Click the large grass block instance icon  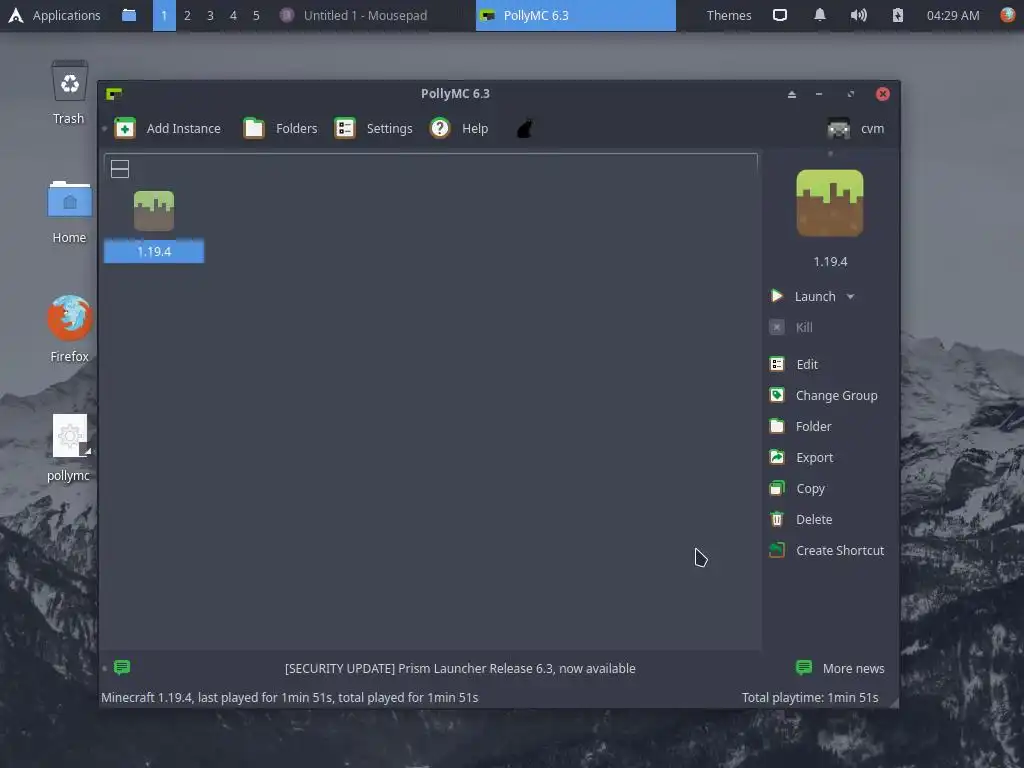pyautogui.click(x=830, y=203)
